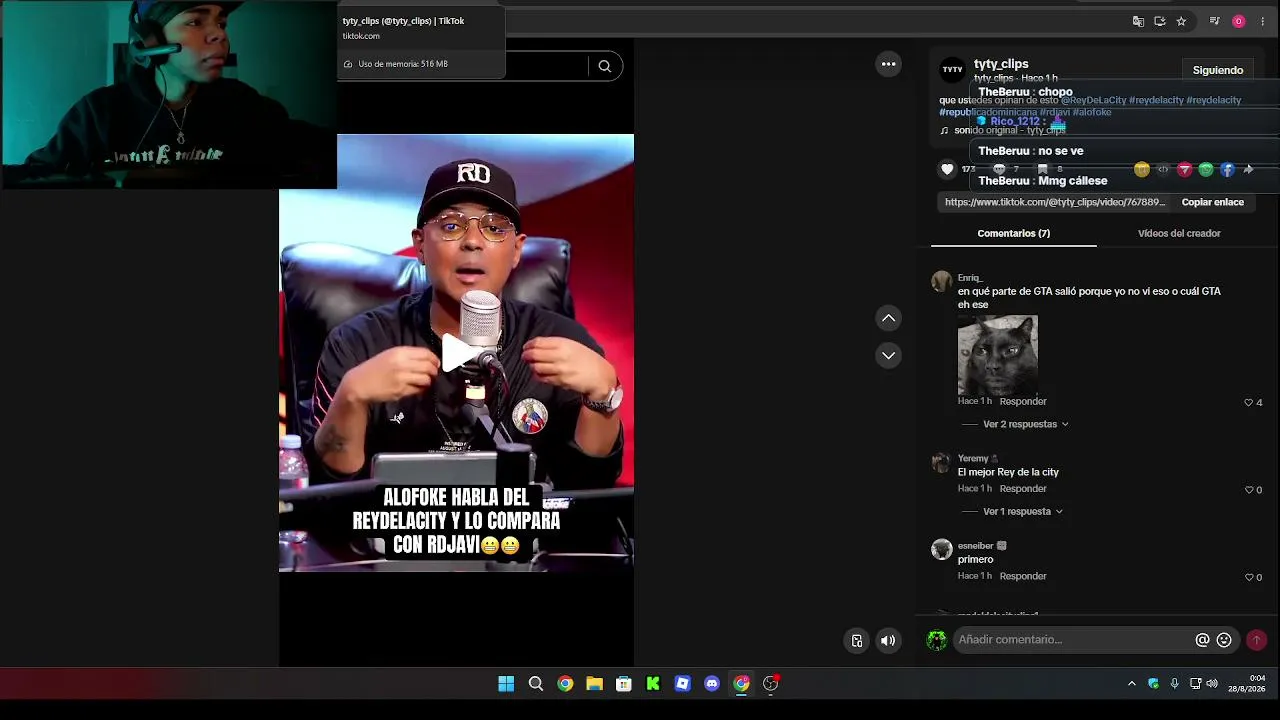Share video to WhatsApp
The height and width of the screenshot is (720, 1280).
point(1206,169)
